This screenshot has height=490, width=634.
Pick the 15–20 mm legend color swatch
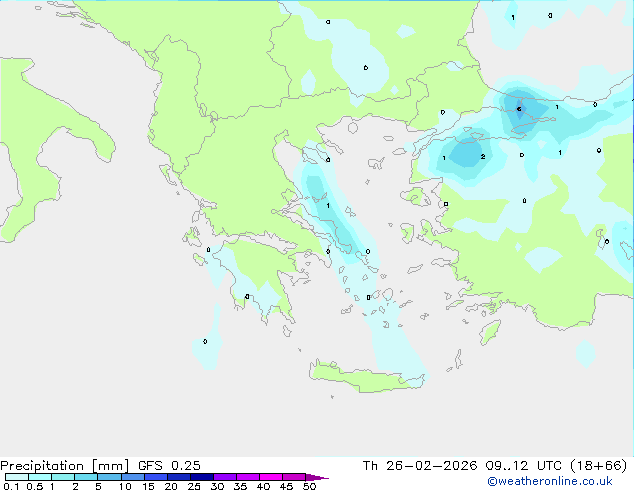(x=156, y=477)
